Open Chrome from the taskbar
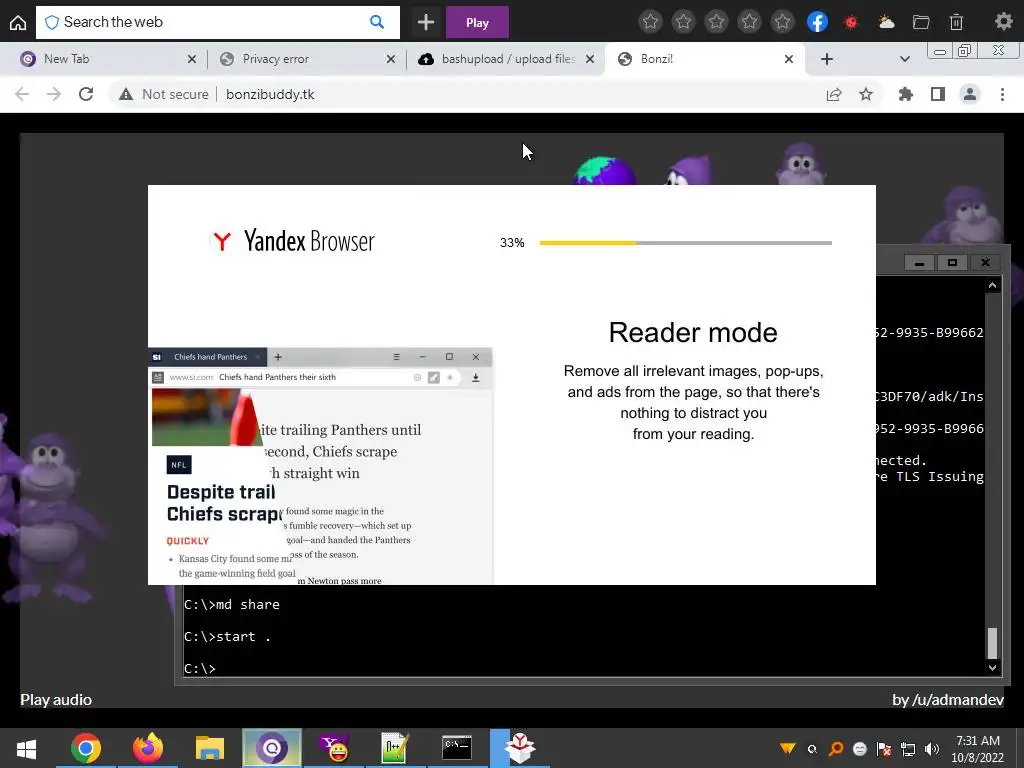Image resolution: width=1024 pixels, height=768 pixels. (x=86, y=748)
